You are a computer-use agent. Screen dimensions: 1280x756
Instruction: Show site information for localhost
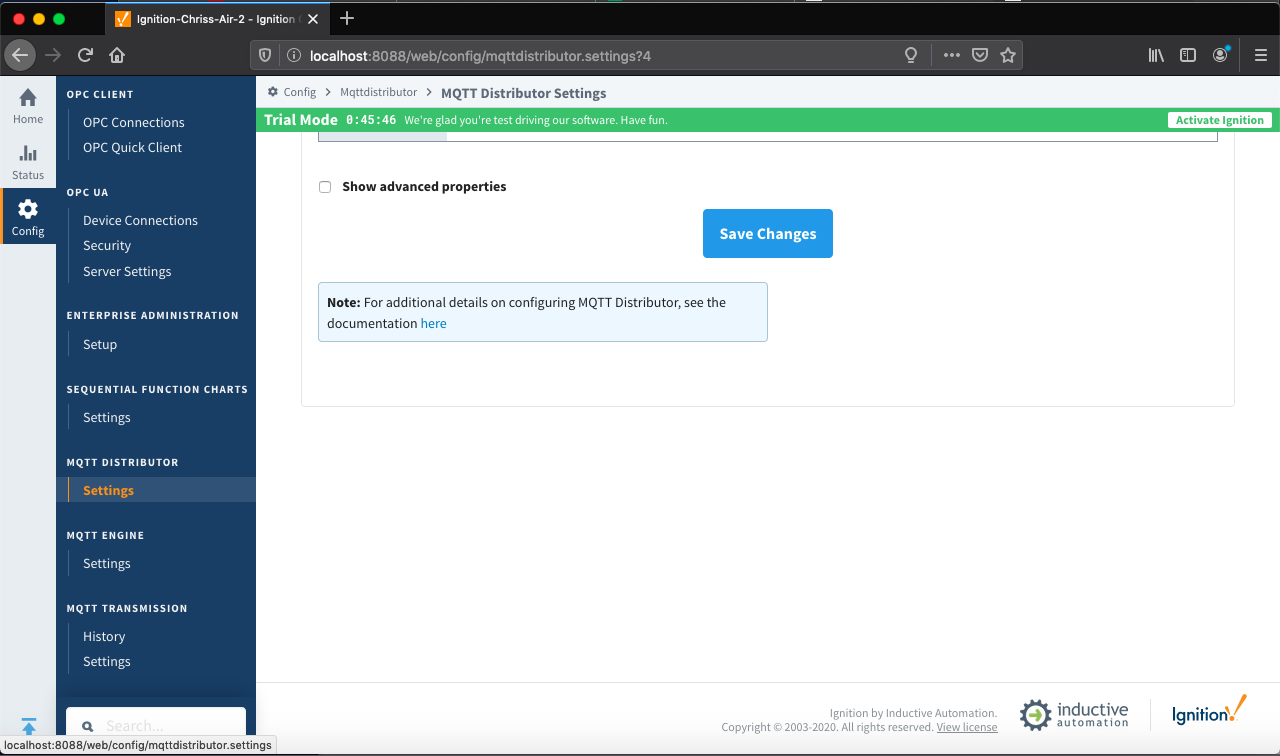pos(293,56)
